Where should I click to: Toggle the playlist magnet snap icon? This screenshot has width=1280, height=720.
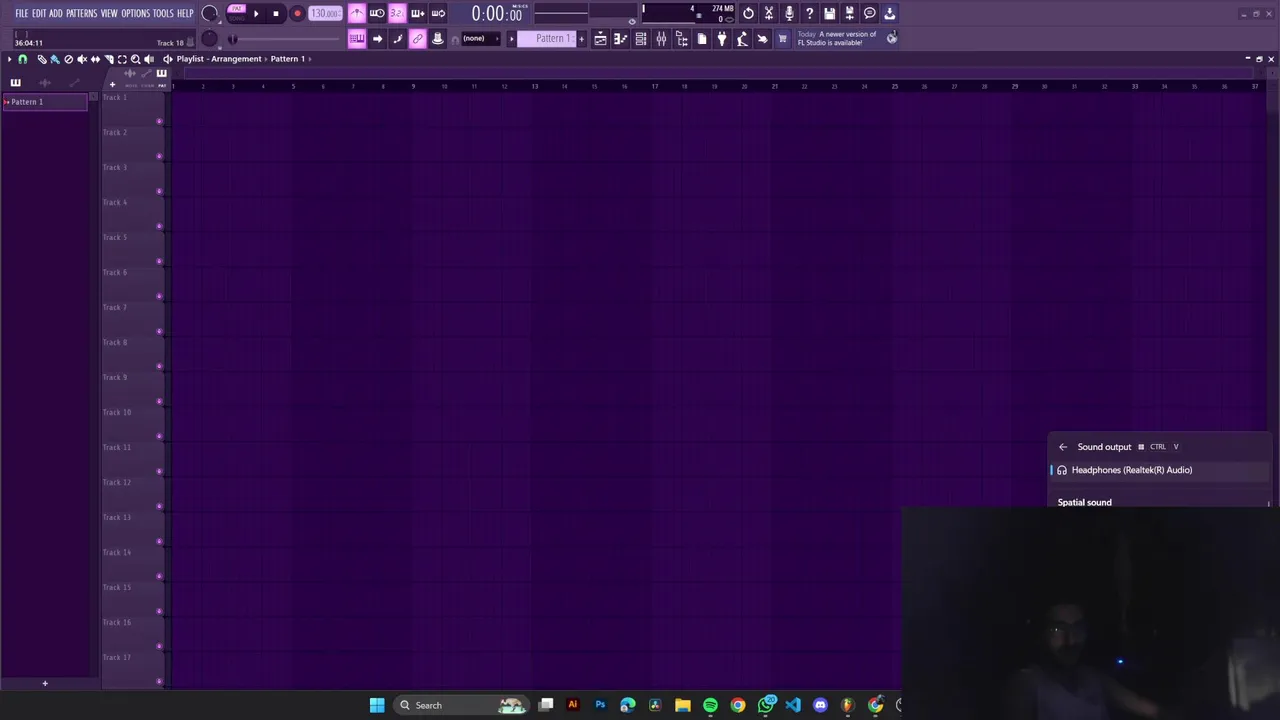coord(22,59)
